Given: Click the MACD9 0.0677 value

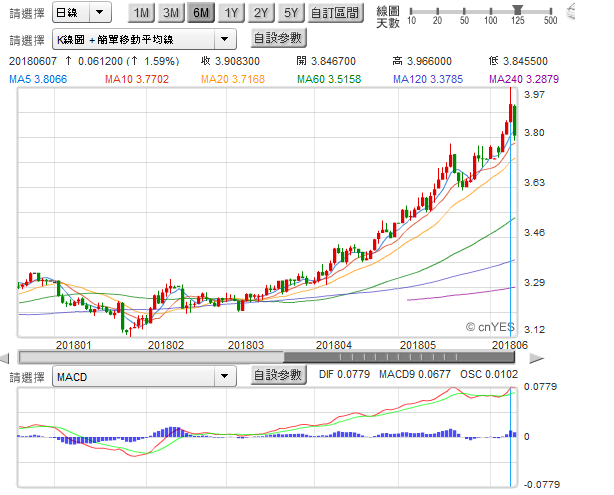Looking at the screenshot, I should coord(415,374).
